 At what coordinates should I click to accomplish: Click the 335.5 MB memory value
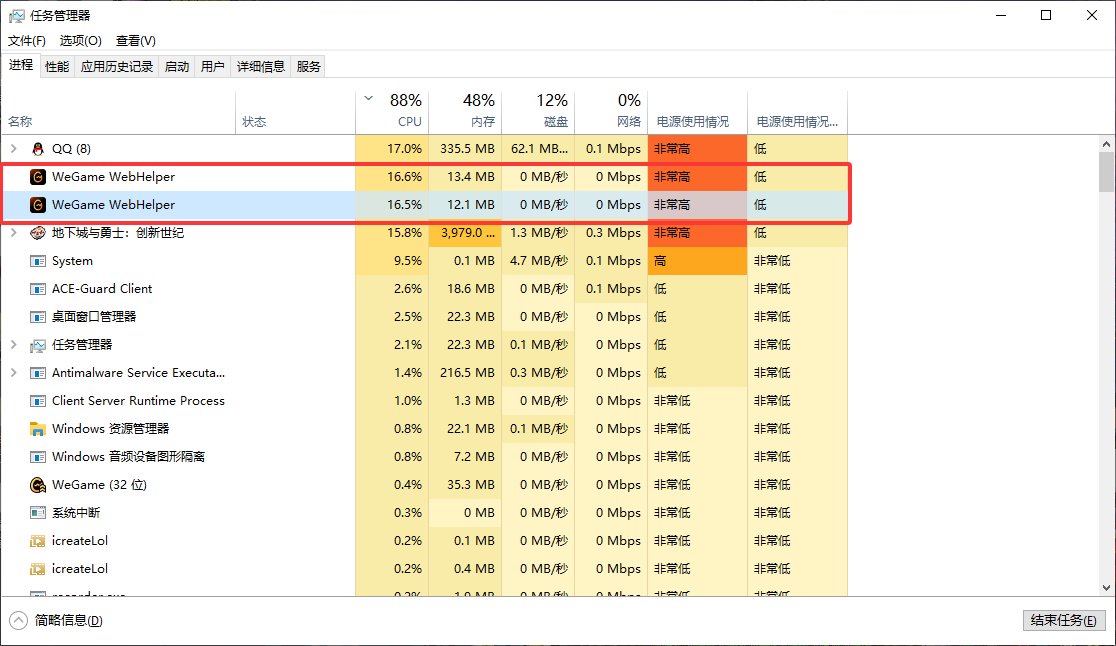pyautogui.click(x=467, y=149)
